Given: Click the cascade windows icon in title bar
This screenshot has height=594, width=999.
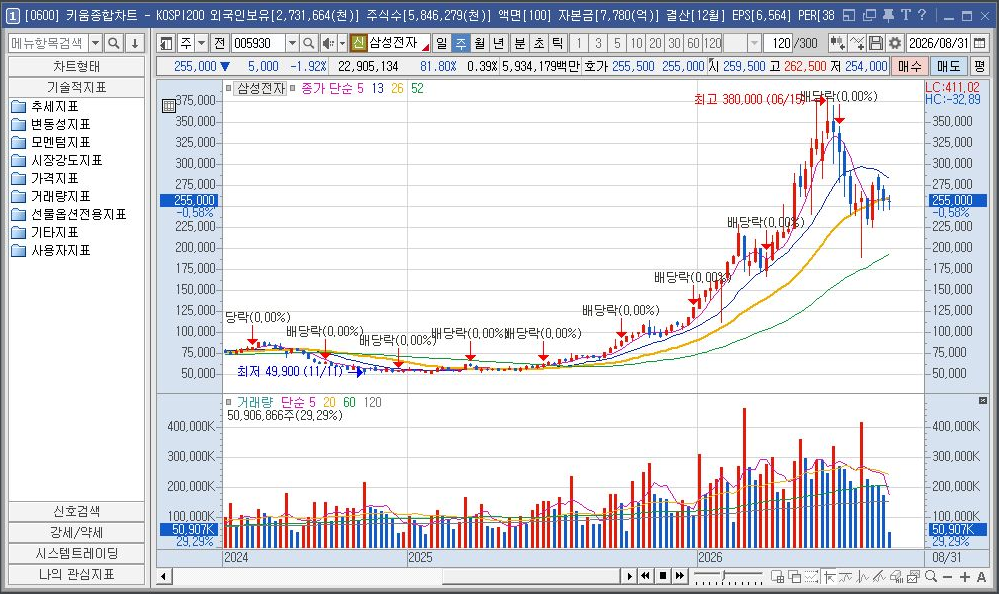Looking at the screenshot, I should pyautogui.click(x=869, y=15).
